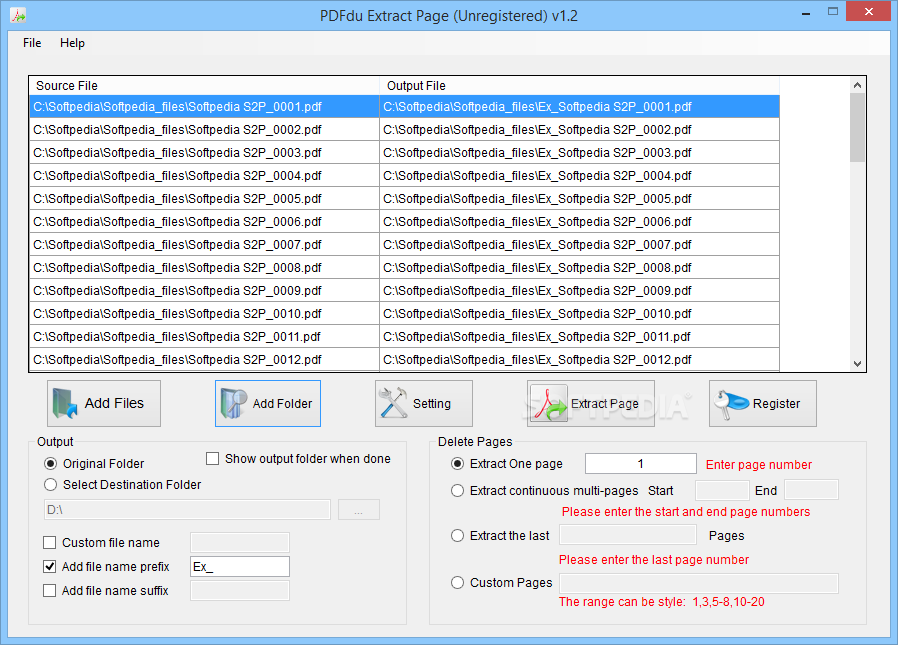
Task: Click output cell Ex_Softpedia S2P_0006.pdf
Action: click(x=579, y=221)
